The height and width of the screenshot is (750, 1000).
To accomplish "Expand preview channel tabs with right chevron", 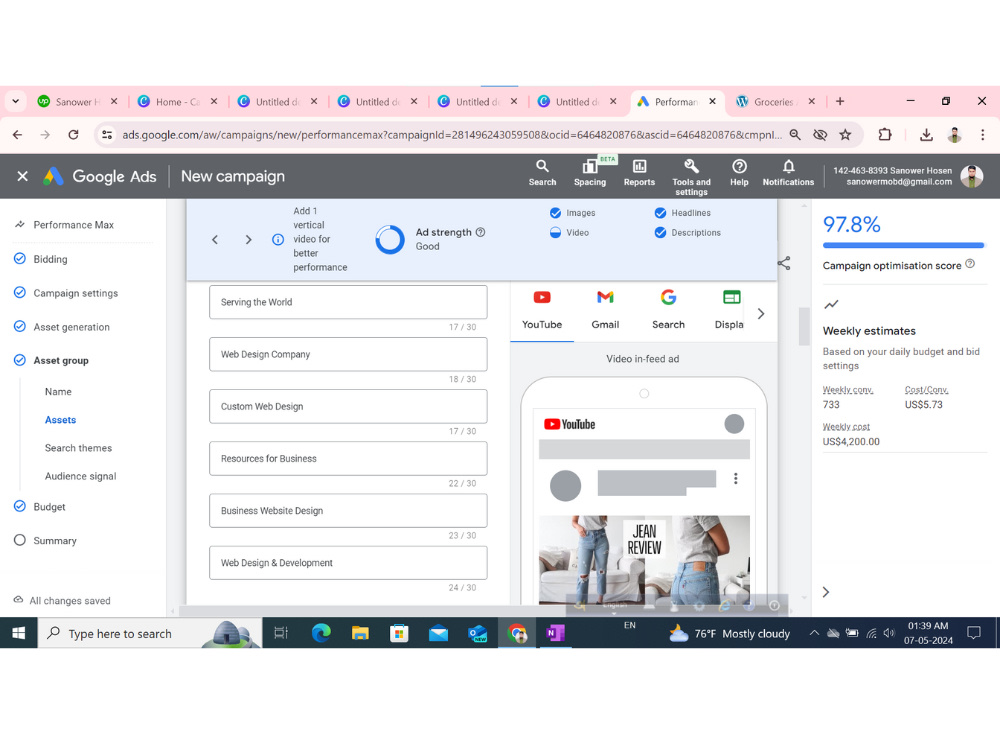I will coord(761,314).
